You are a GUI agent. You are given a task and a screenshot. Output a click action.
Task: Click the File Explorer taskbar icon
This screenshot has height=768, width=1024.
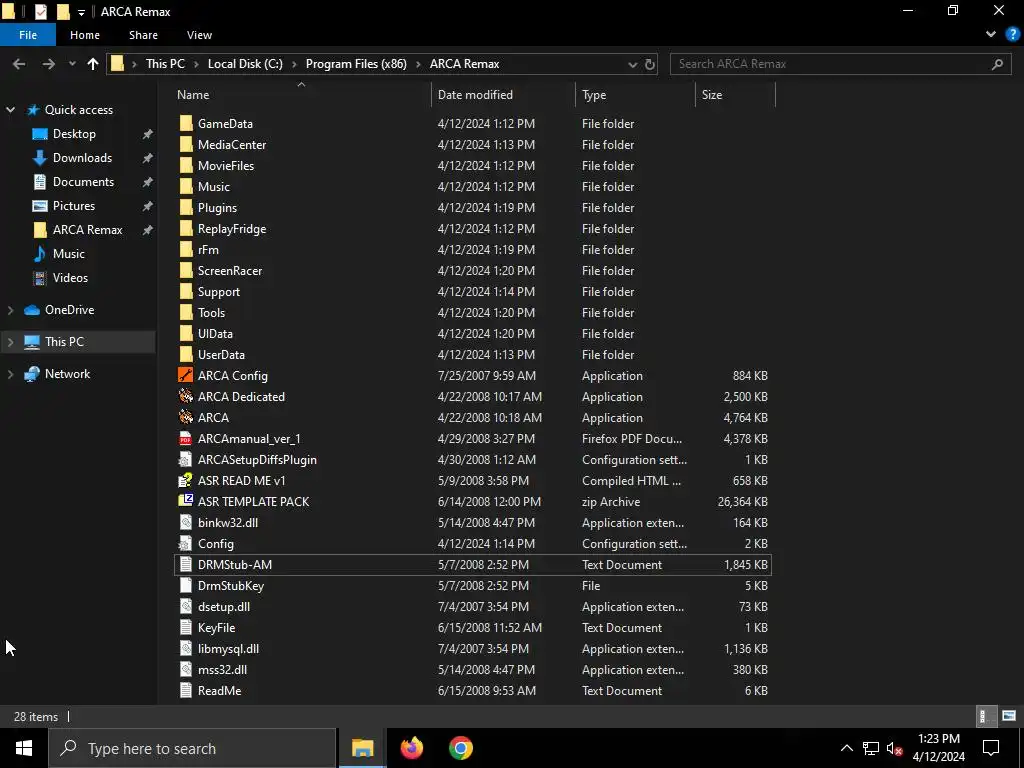362,748
